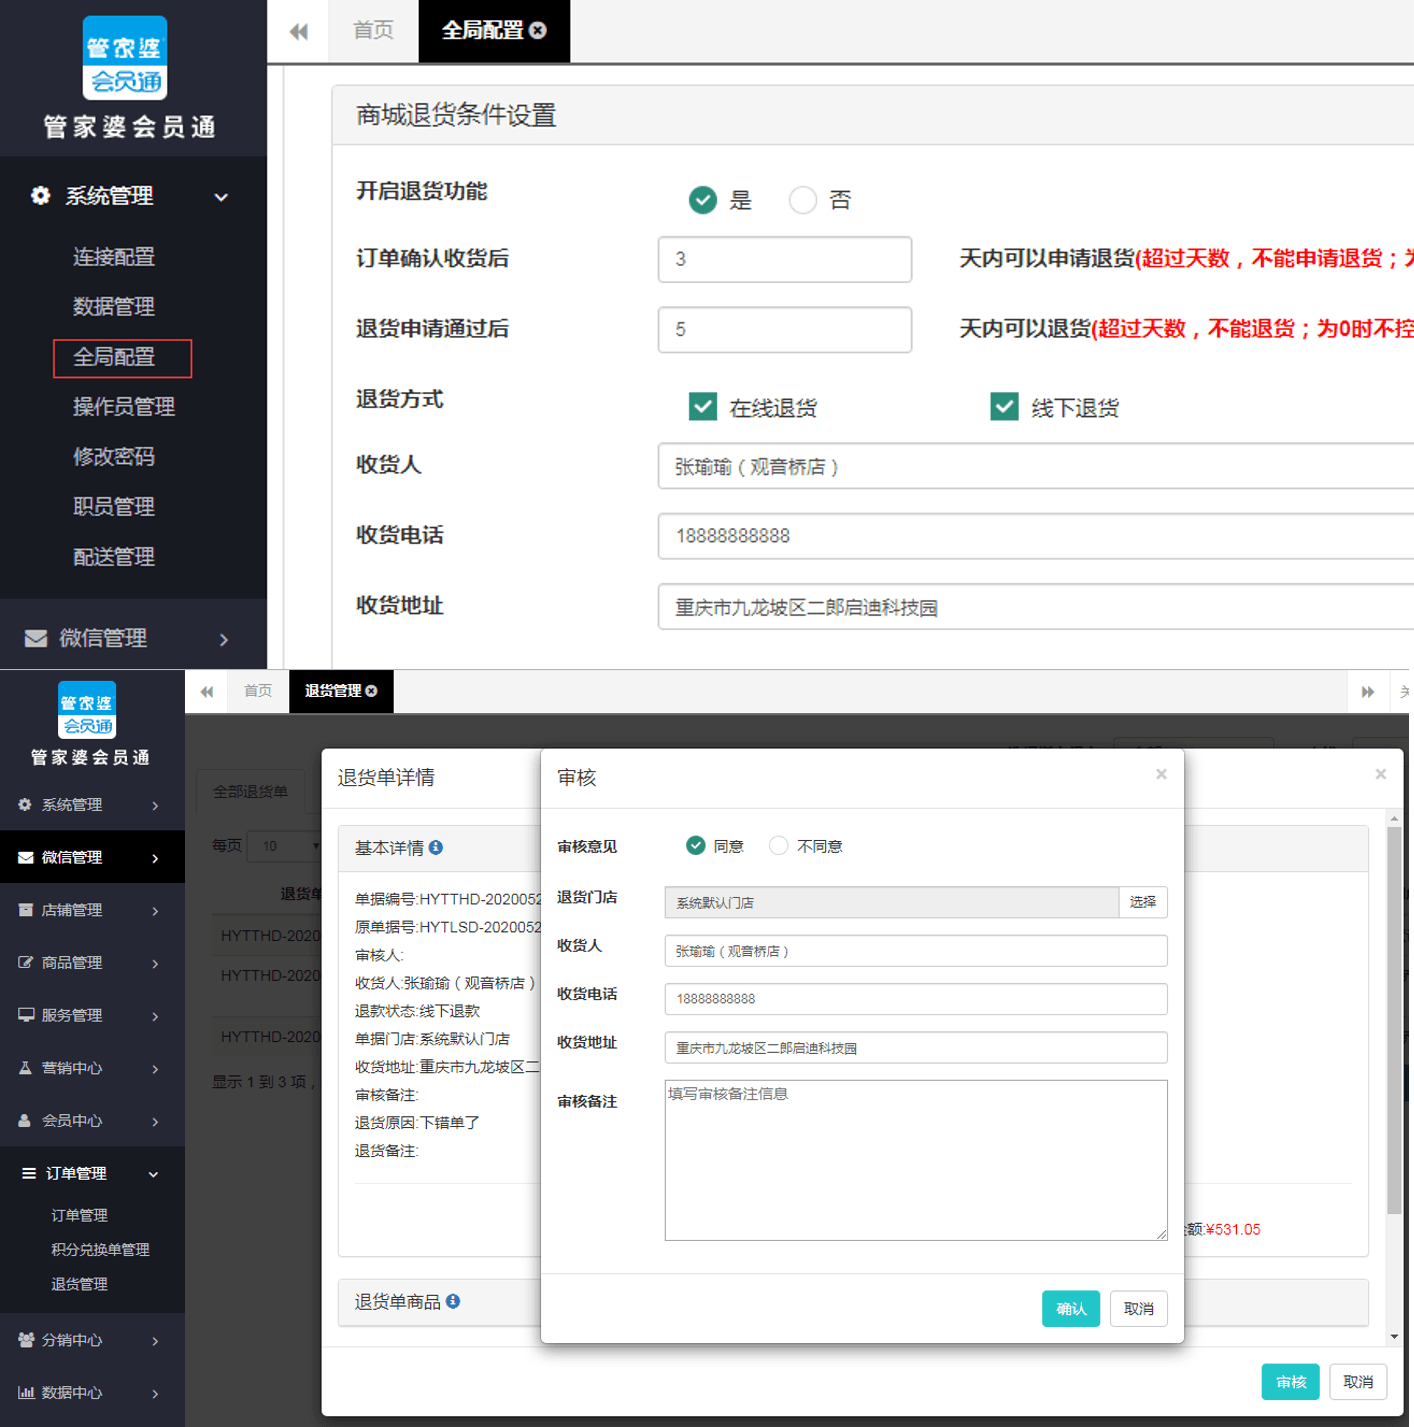Screen dimensions: 1414x1427
Task: Click the chart icon beside 数据中心
Action: point(26,1392)
